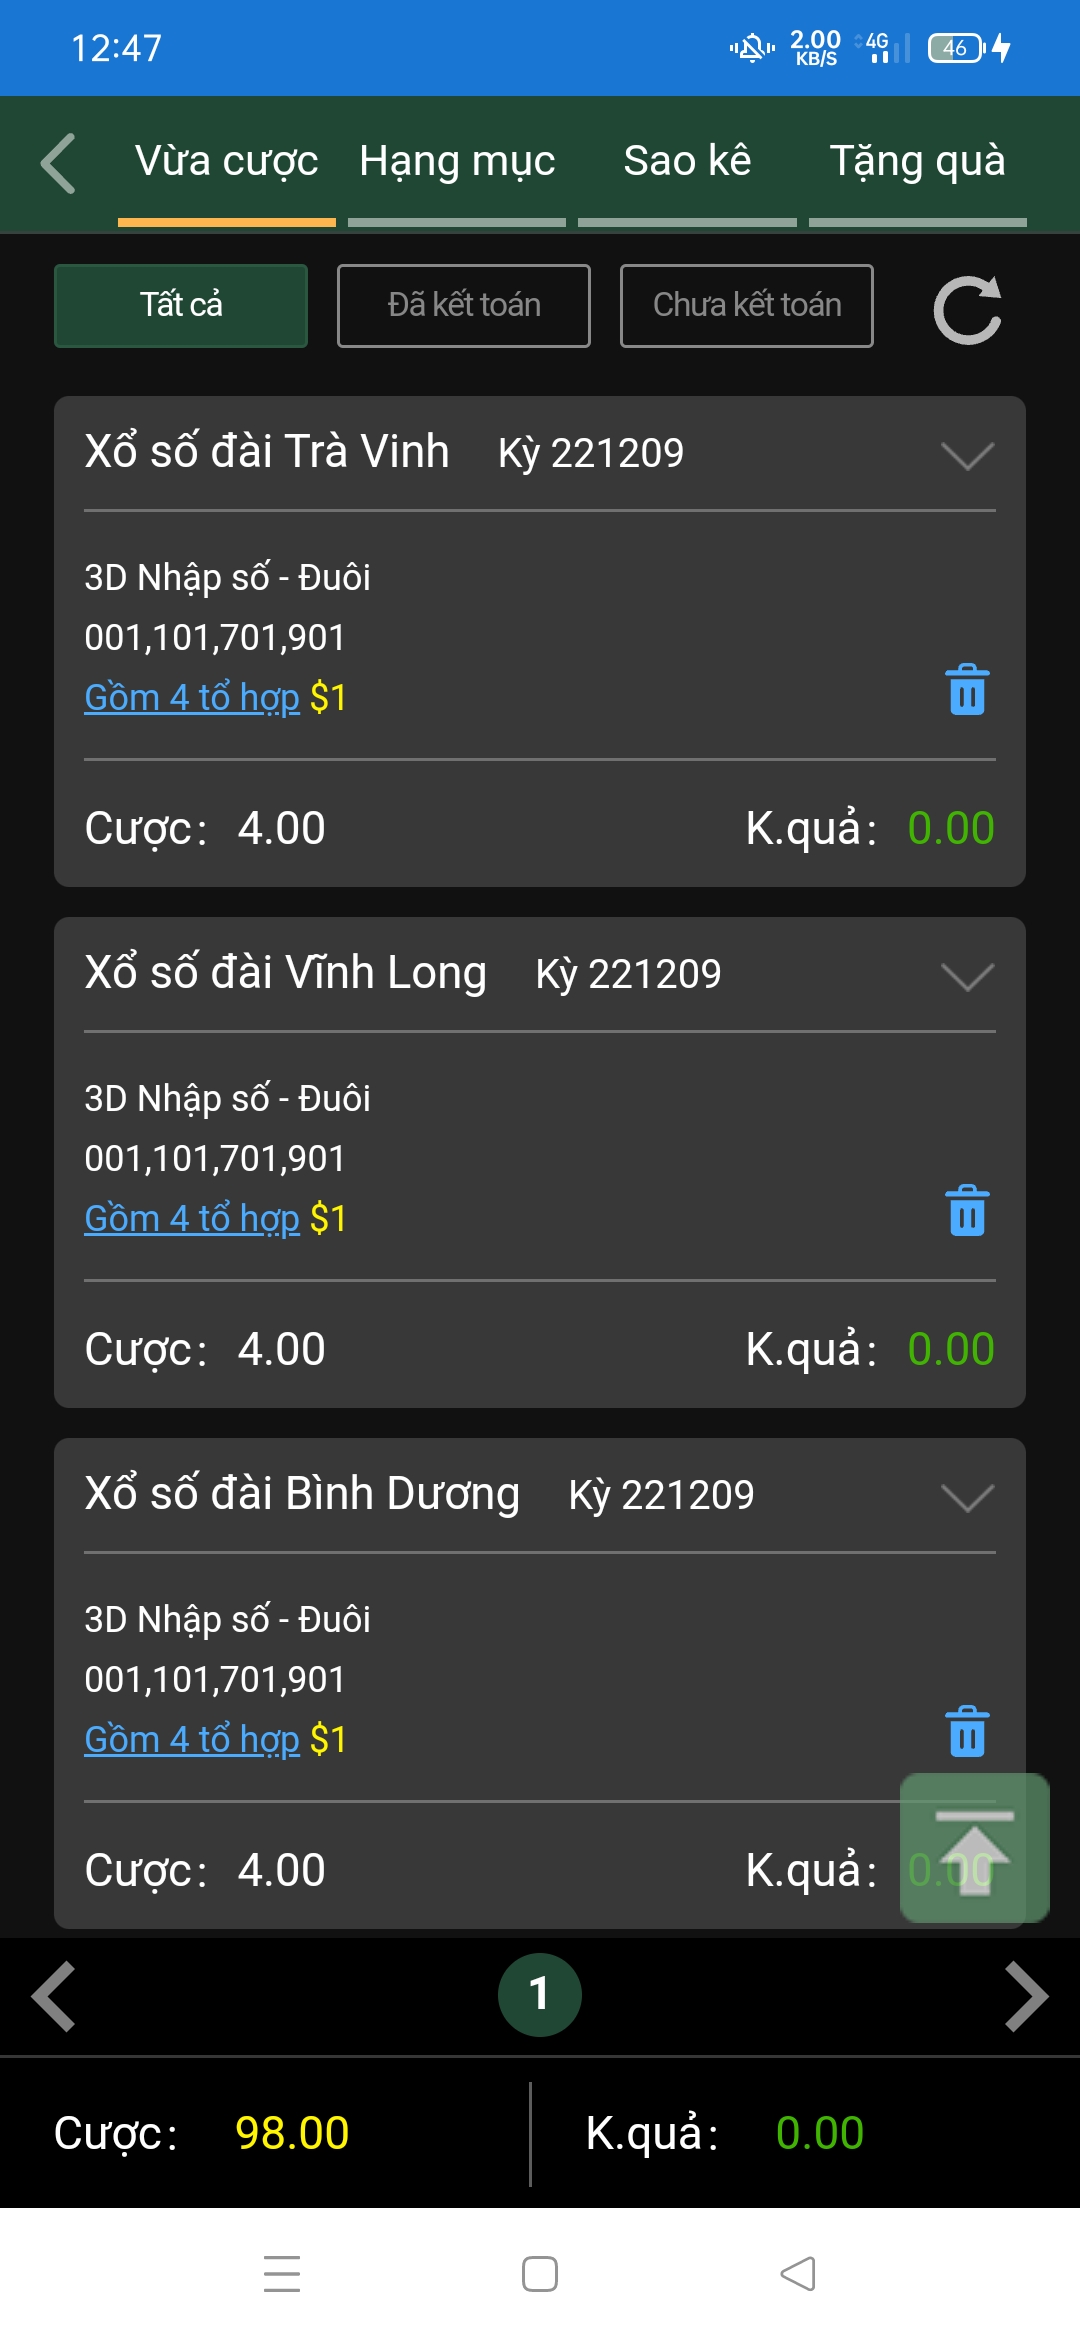The height and width of the screenshot is (2340, 1080).
Task: Delete the Trà Vinh lottery bet
Action: (967, 690)
